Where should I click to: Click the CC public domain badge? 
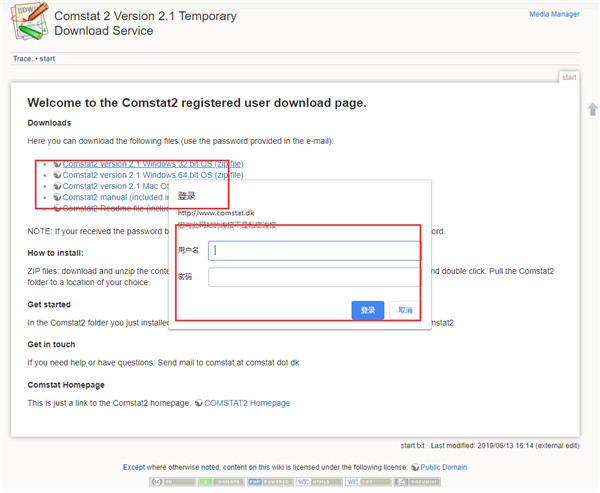[173, 482]
